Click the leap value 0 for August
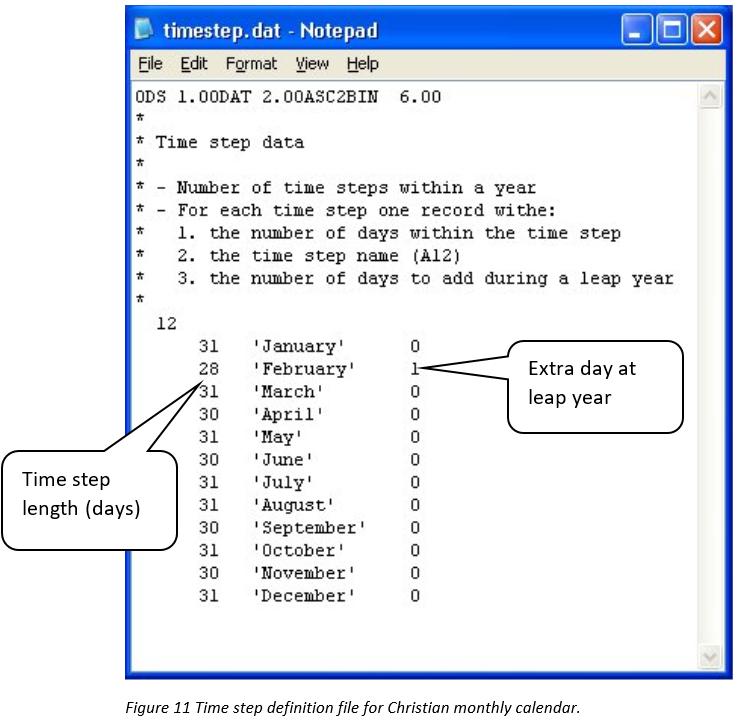This screenshot has height=721, width=745. pyautogui.click(x=415, y=505)
